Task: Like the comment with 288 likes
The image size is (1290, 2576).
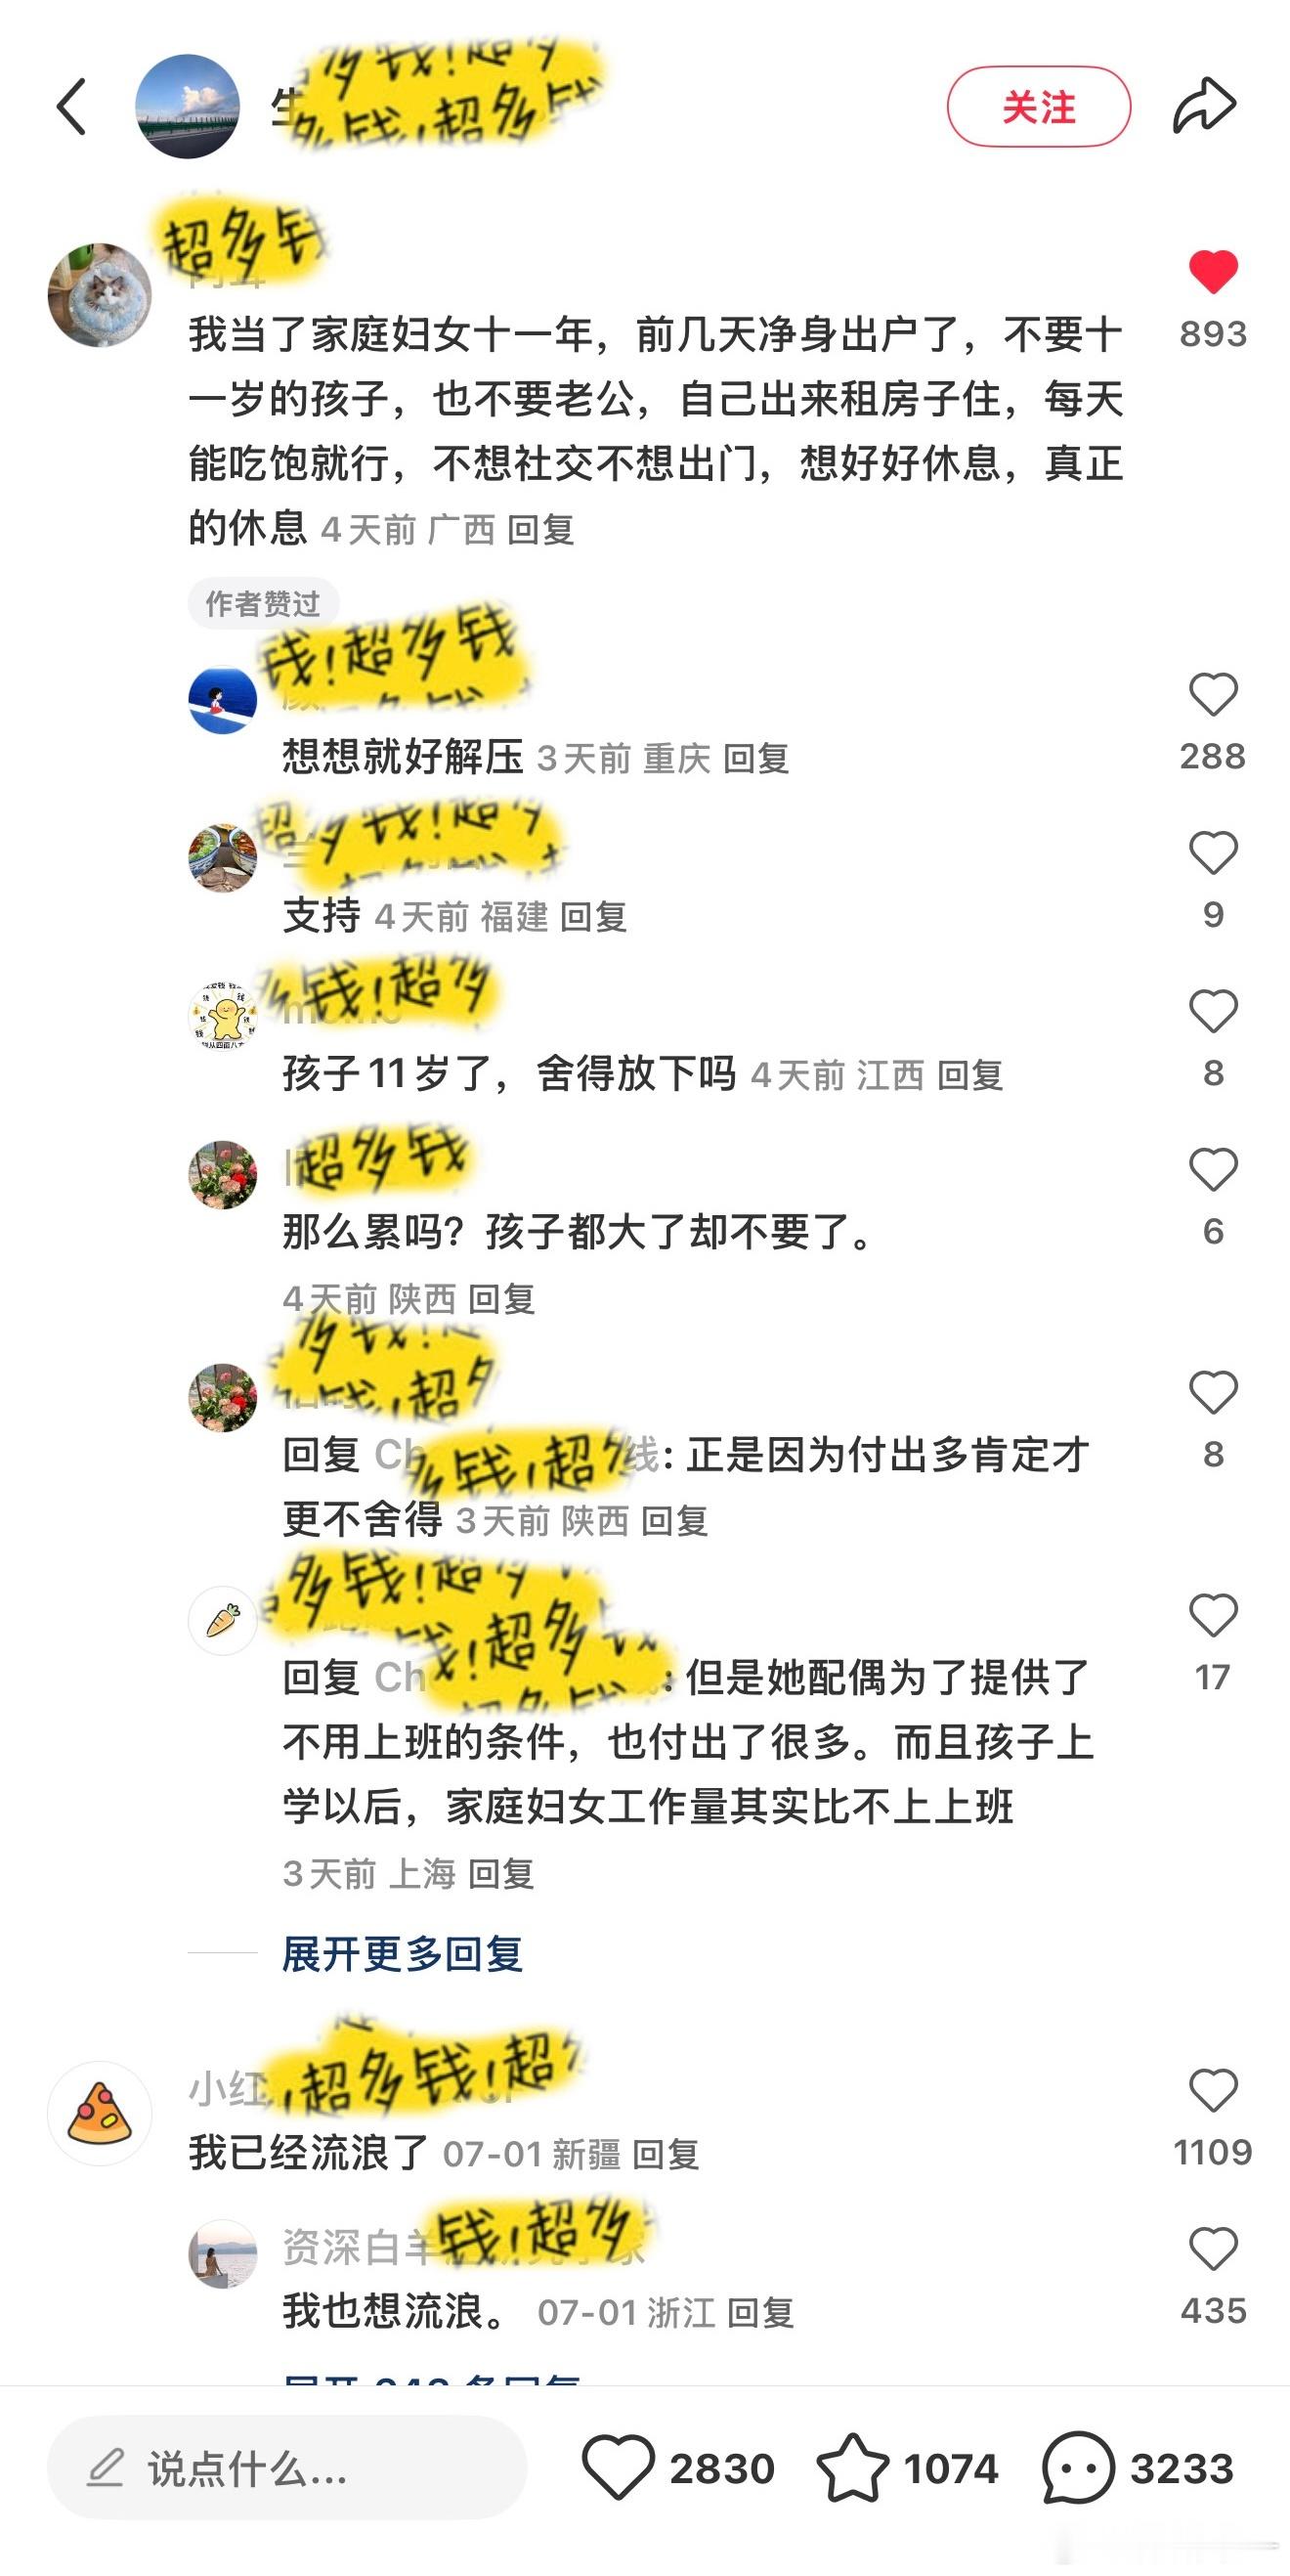Action: pyautogui.click(x=1213, y=694)
